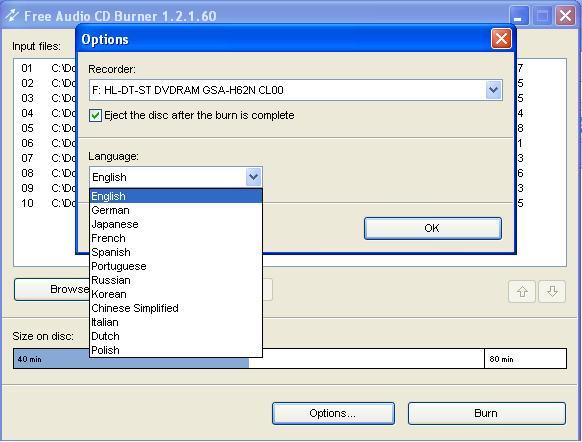Pick Korean language option
582x442 pixels.
pos(176,294)
